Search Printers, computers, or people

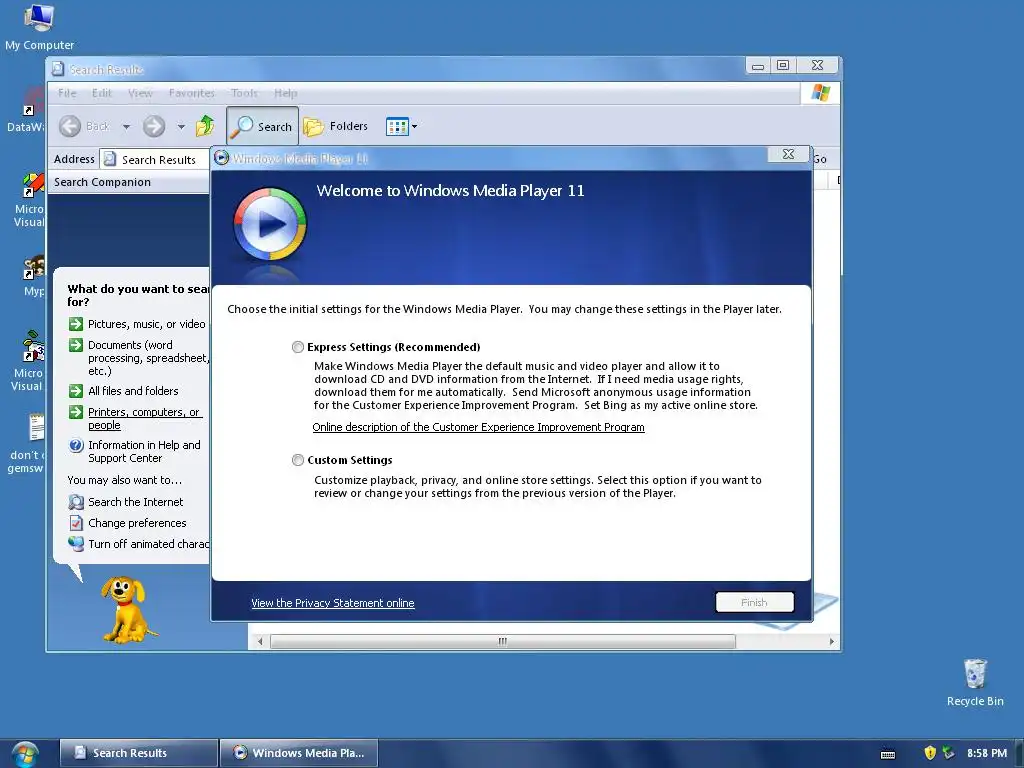[x=144, y=419]
